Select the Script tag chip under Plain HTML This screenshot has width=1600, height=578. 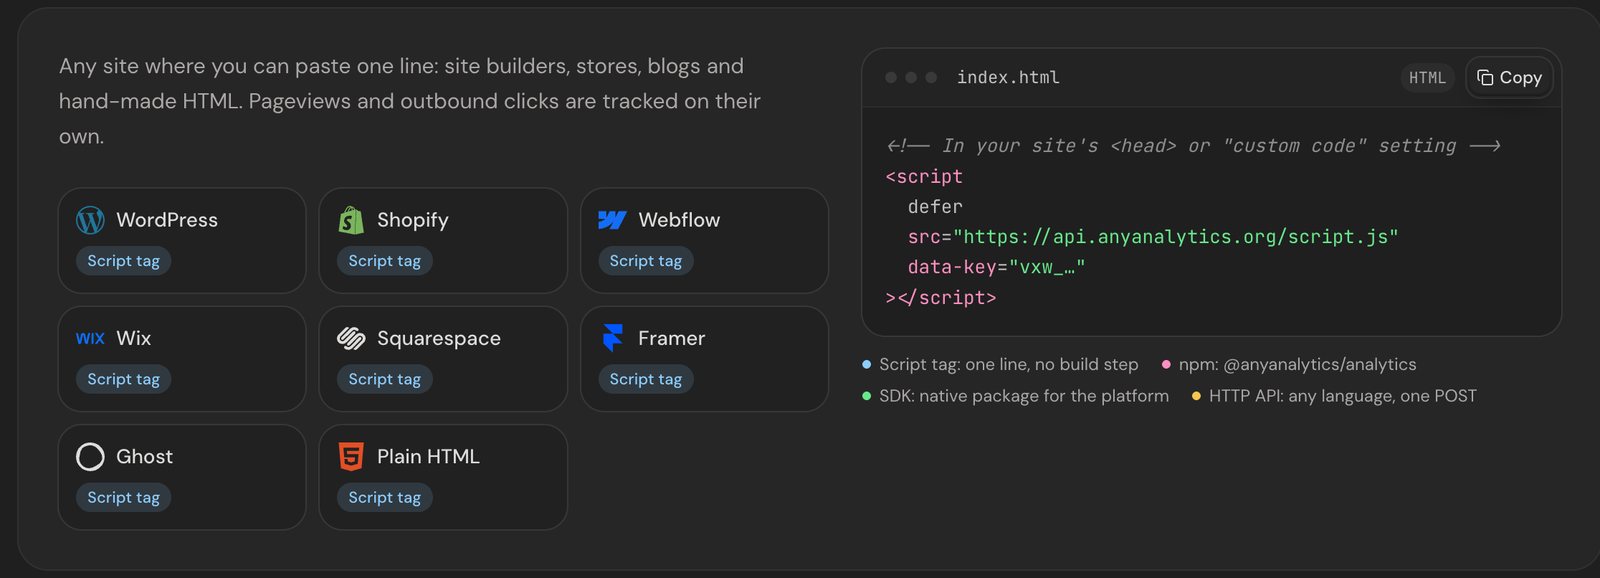click(x=384, y=497)
